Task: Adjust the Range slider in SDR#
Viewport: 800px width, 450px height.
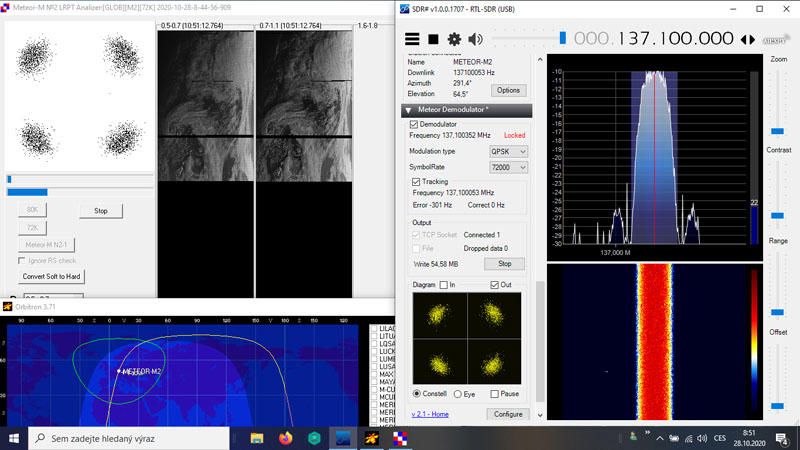Action: click(x=777, y=312)
